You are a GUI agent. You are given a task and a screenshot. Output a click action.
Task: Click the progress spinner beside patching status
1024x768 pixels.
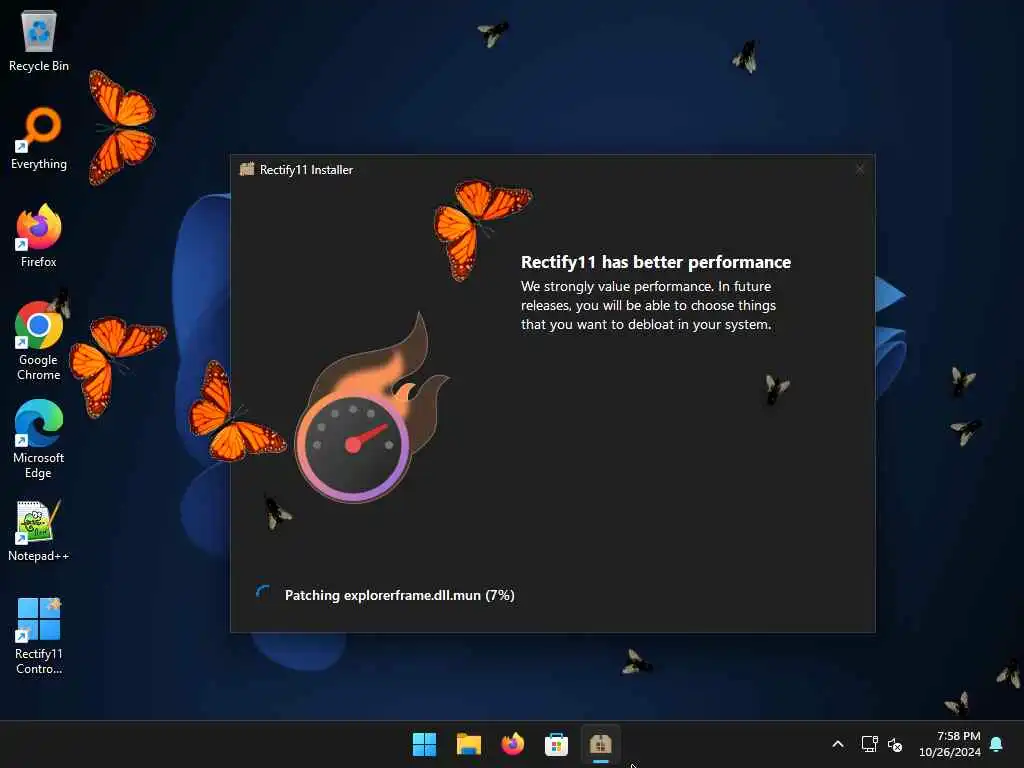[x=263, y=593]
